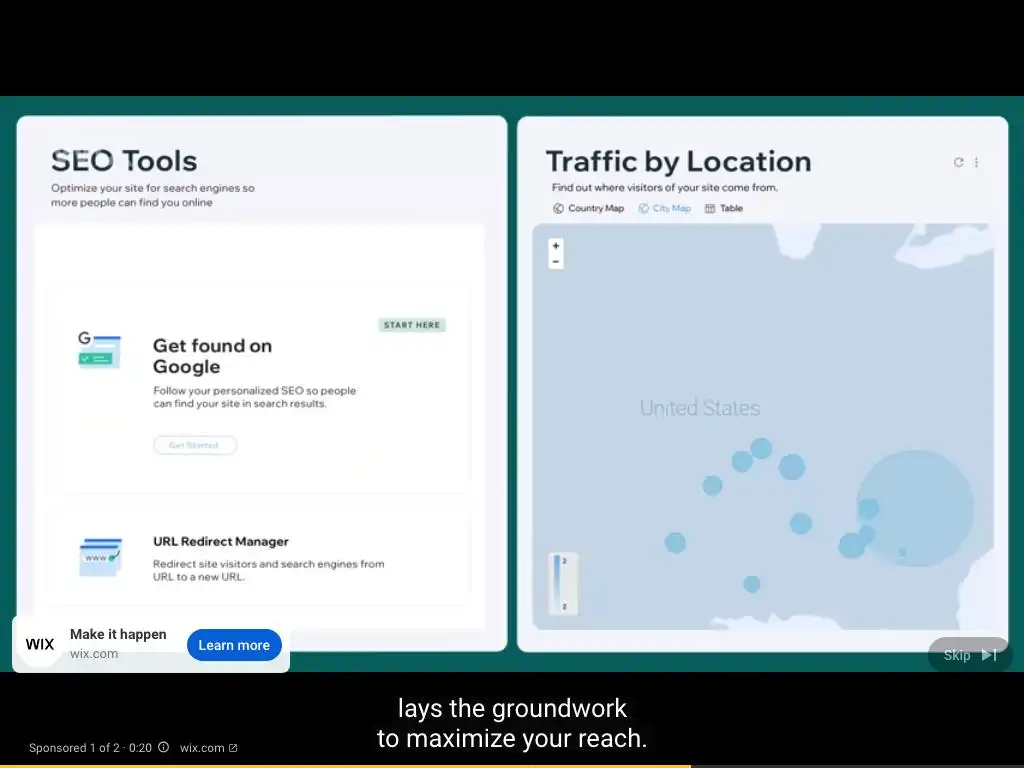1024x768 pixels.
Task: Click the START HERE badge
Action: click(x=412, y=325)
